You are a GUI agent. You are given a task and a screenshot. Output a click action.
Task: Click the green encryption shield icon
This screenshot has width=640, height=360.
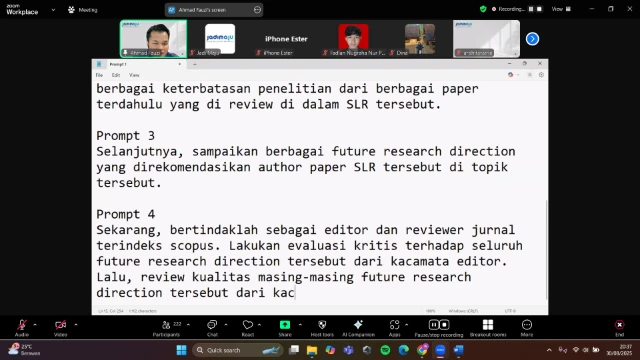point(483,9)
